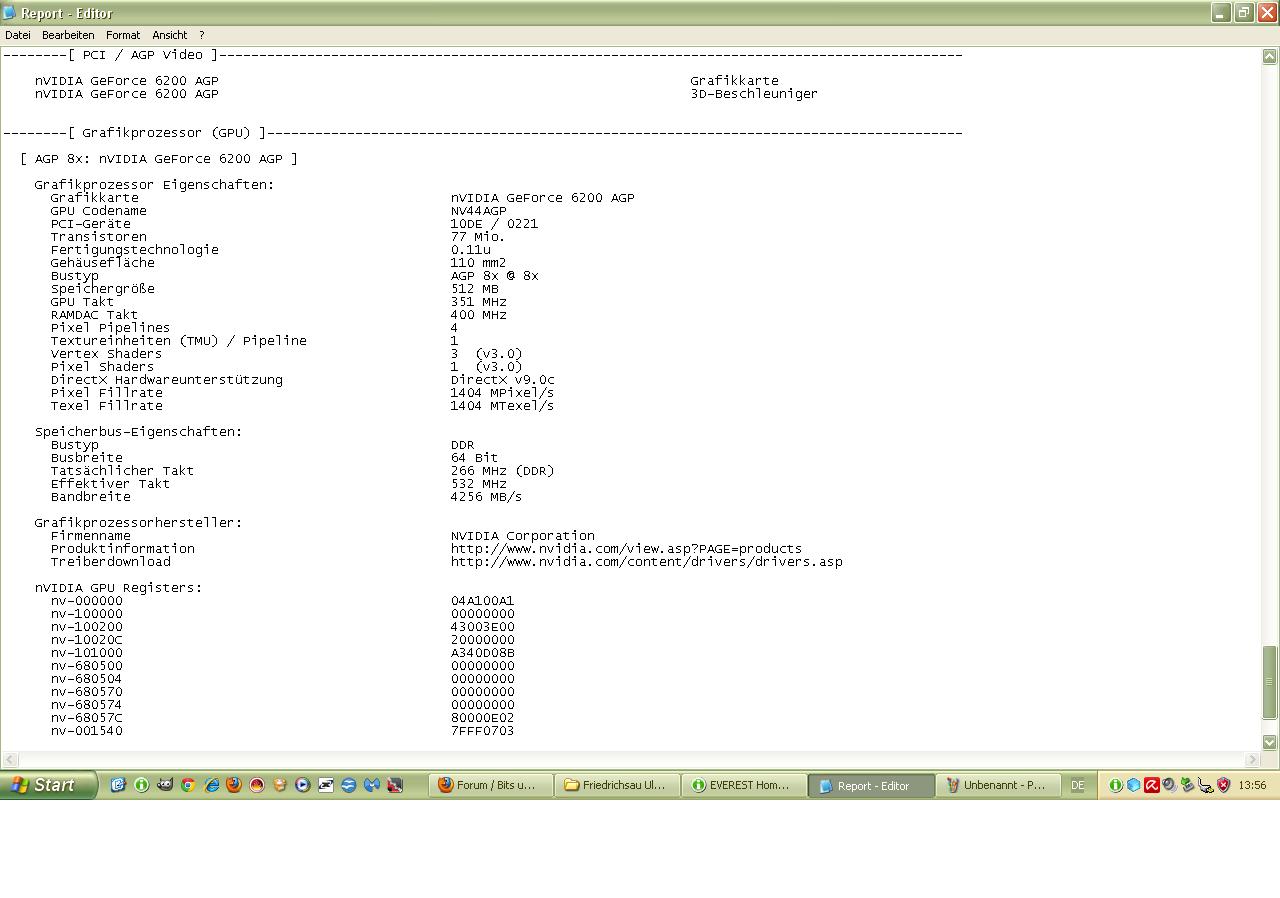1280x898 pixels.
Task: Click the Notepad icon in the title bar
Action: coord(10,13)
